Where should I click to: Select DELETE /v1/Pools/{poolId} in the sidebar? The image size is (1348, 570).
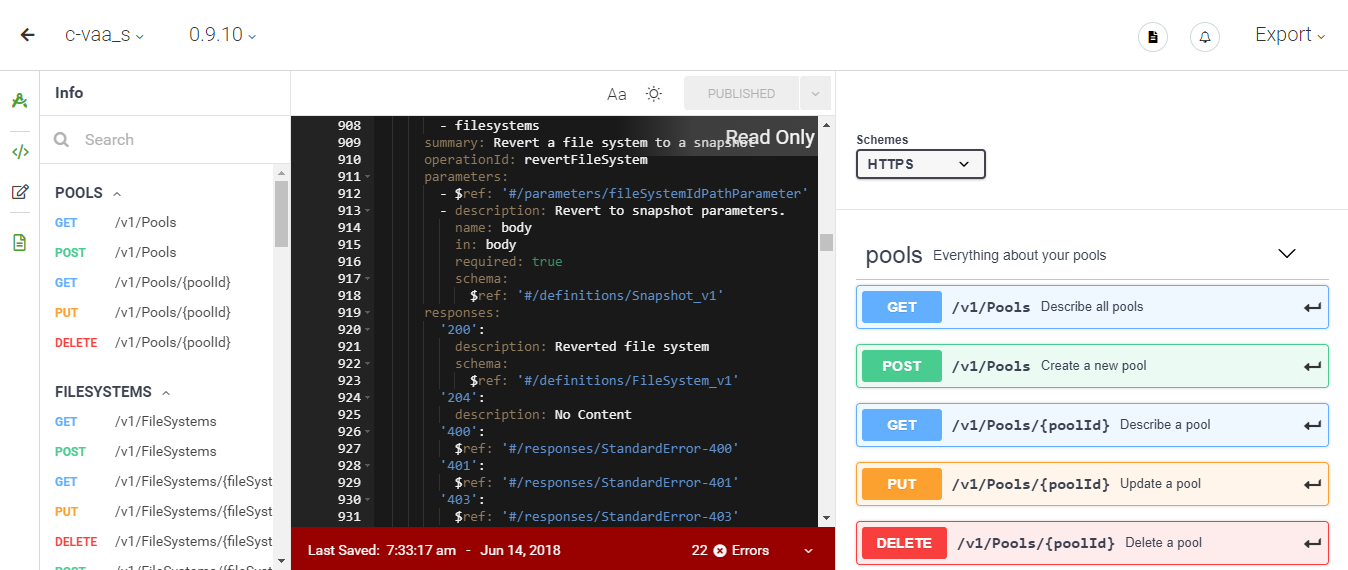click(172, 342)
